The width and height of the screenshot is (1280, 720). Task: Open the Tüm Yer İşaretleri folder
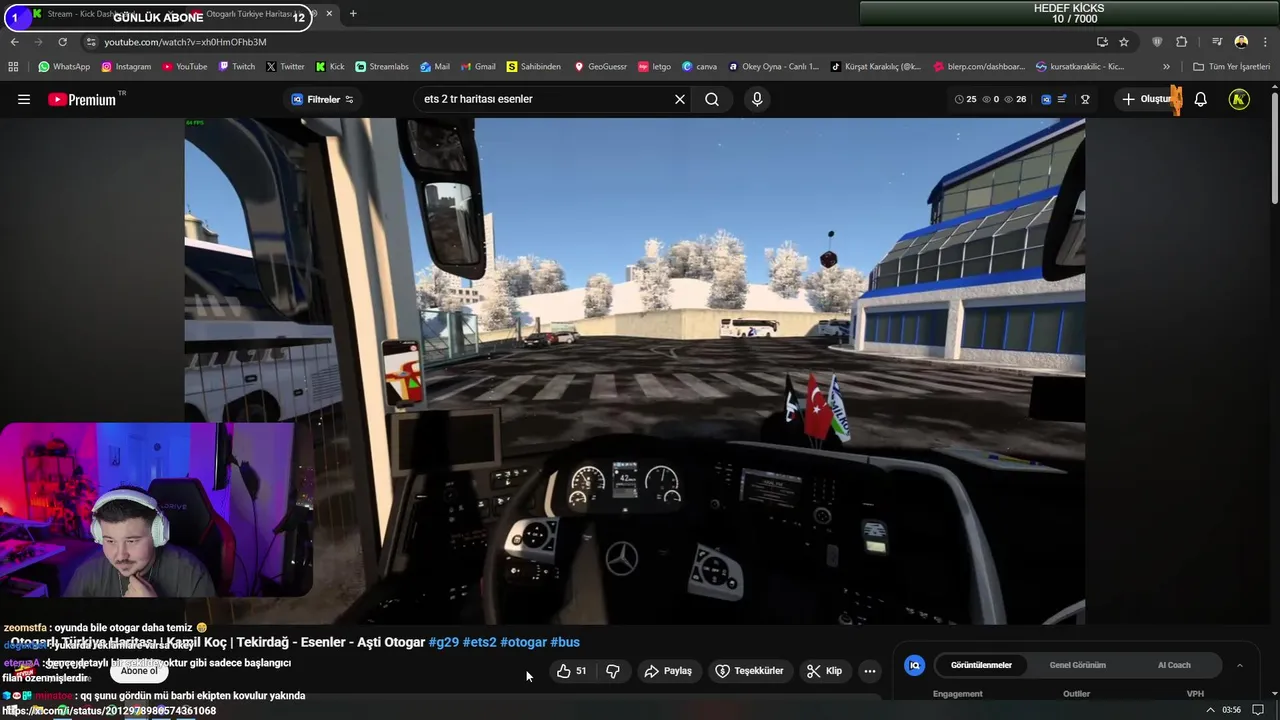(x=1231, y=67)
